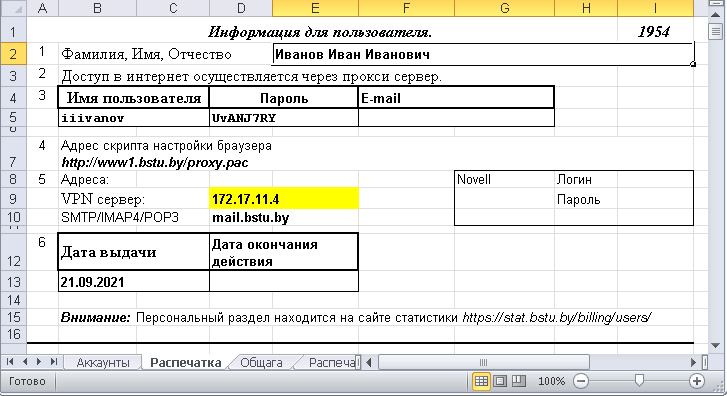Click the zoom in plus button
This screenshot has width=727, height=396.
point(696,381)
